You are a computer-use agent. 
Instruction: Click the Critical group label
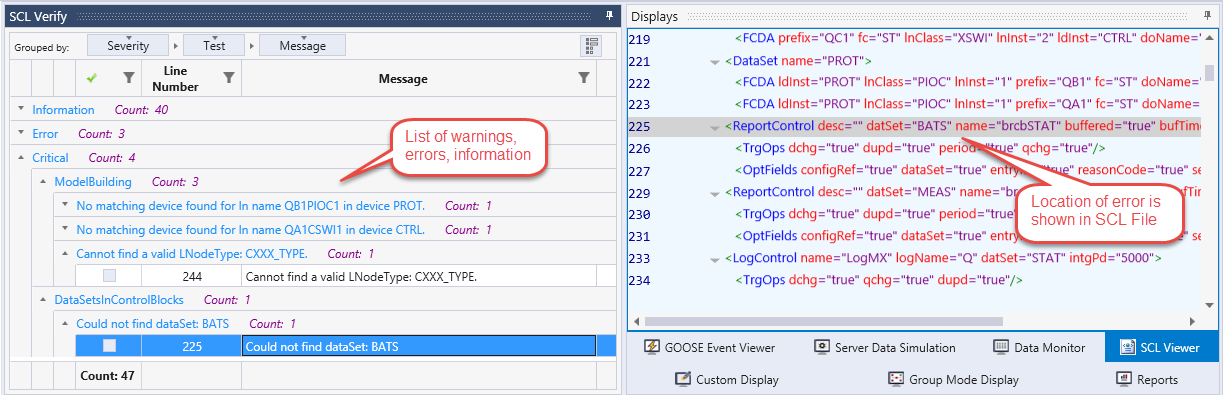point(50,158)
